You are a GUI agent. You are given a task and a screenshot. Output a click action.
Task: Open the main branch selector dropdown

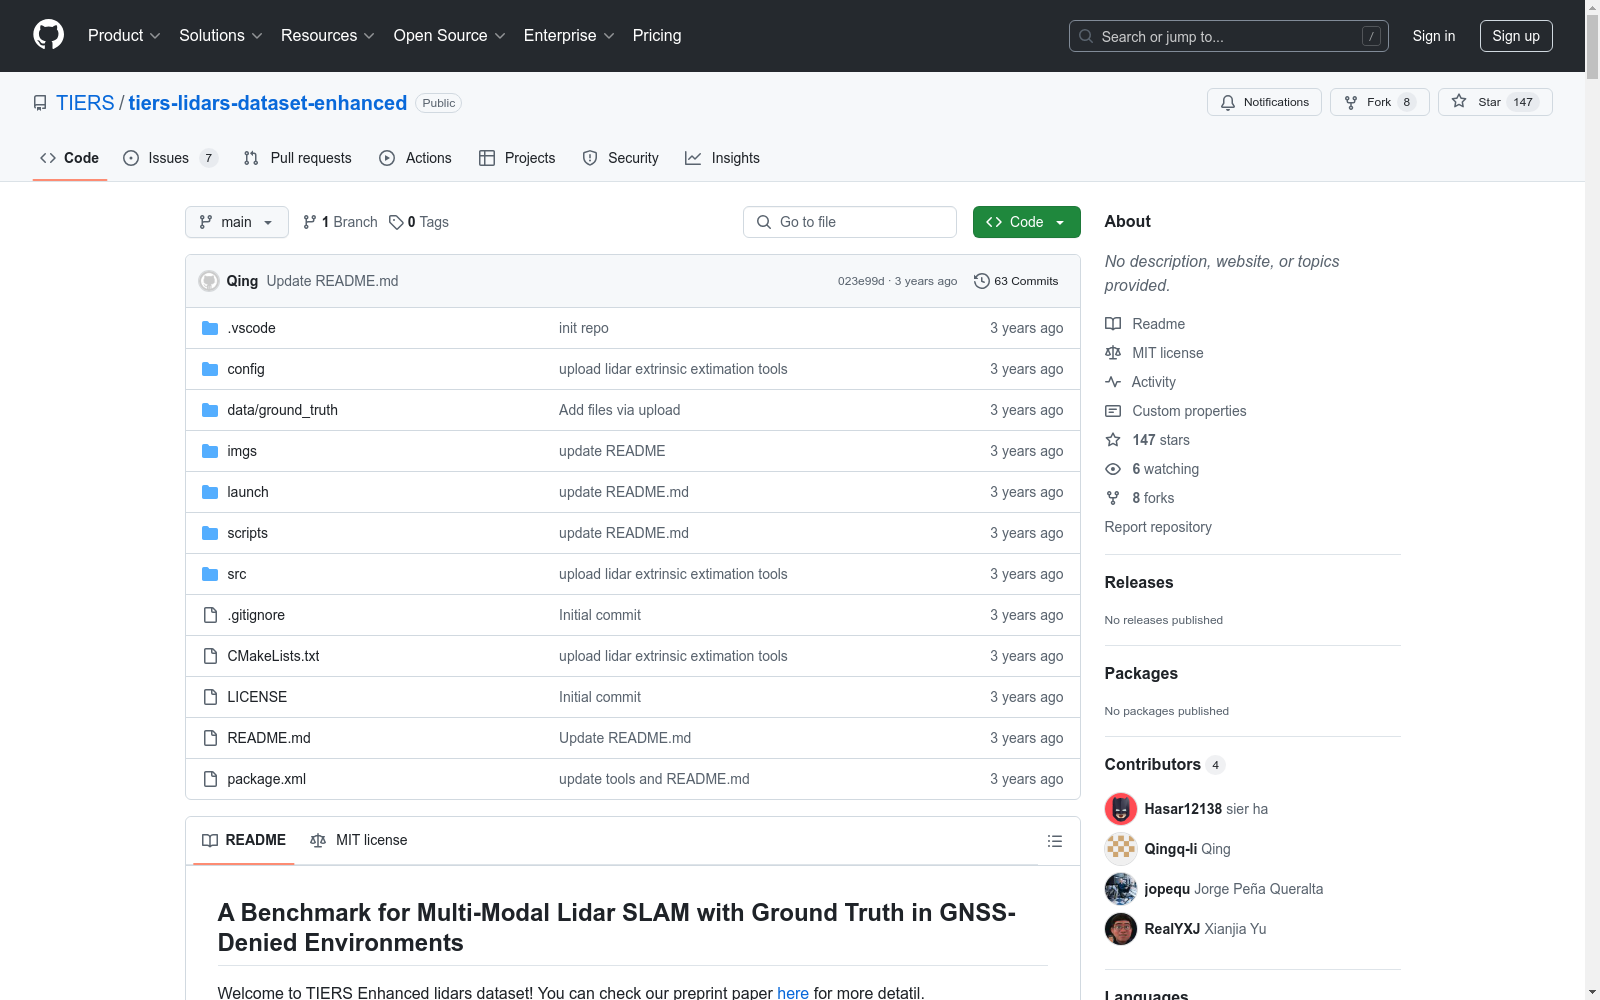tap(237, 222)
